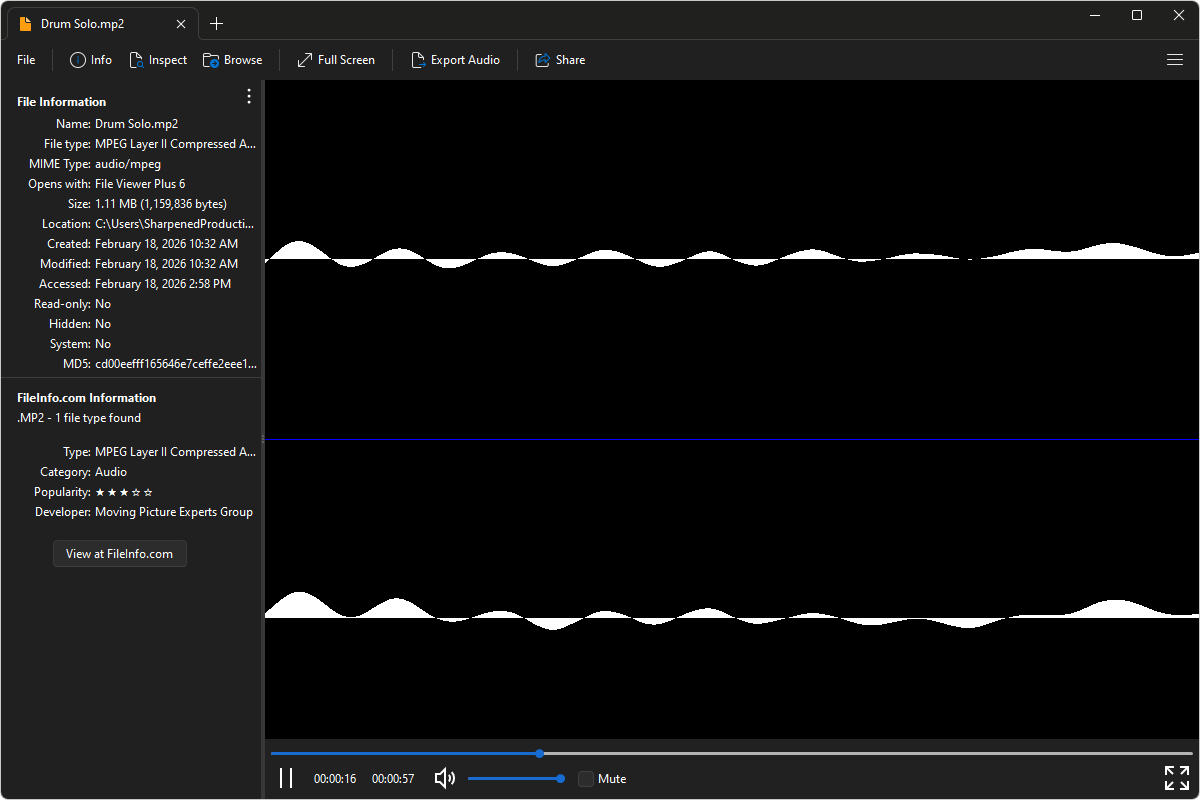Click the volume slider handle
Screen dimensions: 1200x800
click(x=560, y=778)
